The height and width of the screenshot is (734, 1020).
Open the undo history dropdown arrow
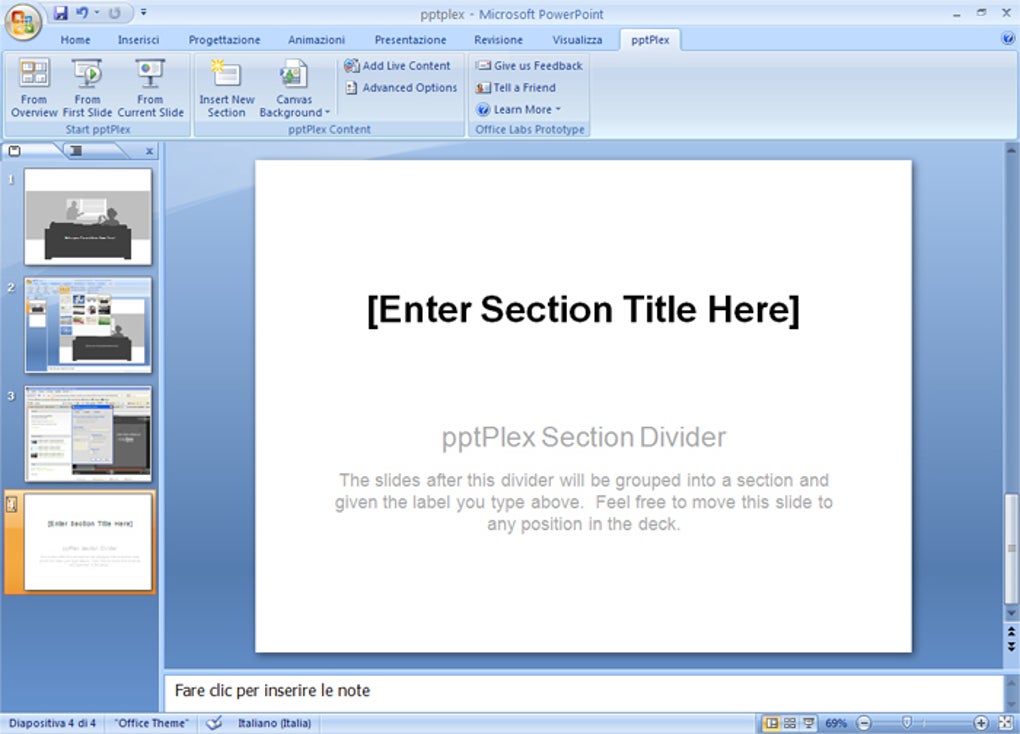pos(97,13)
